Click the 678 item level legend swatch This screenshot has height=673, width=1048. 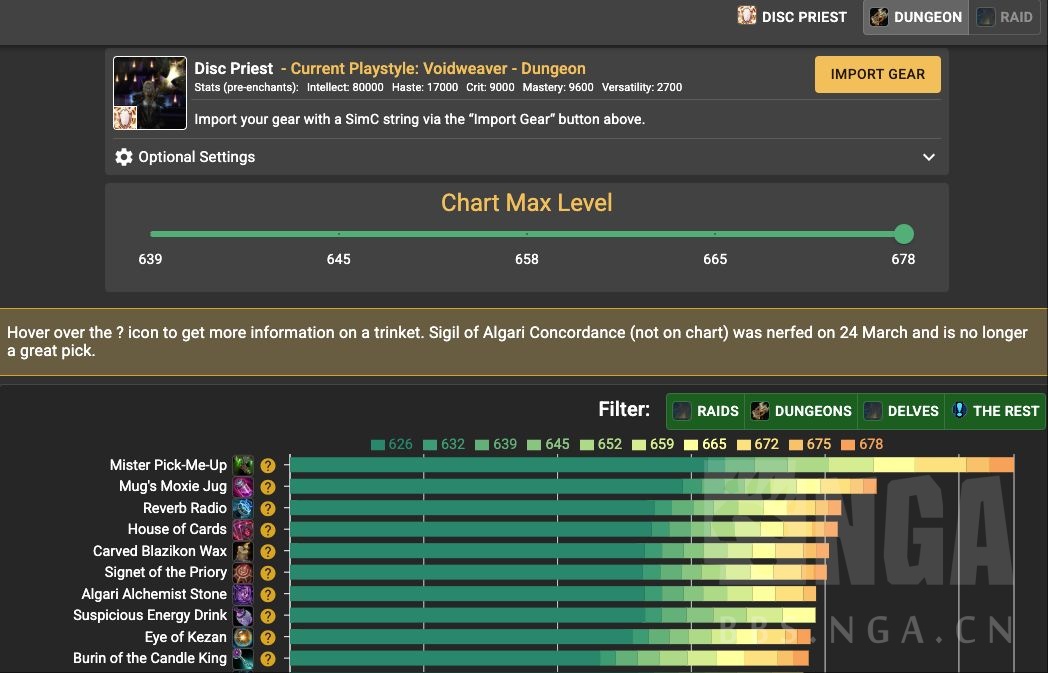[x=849, y=444]
